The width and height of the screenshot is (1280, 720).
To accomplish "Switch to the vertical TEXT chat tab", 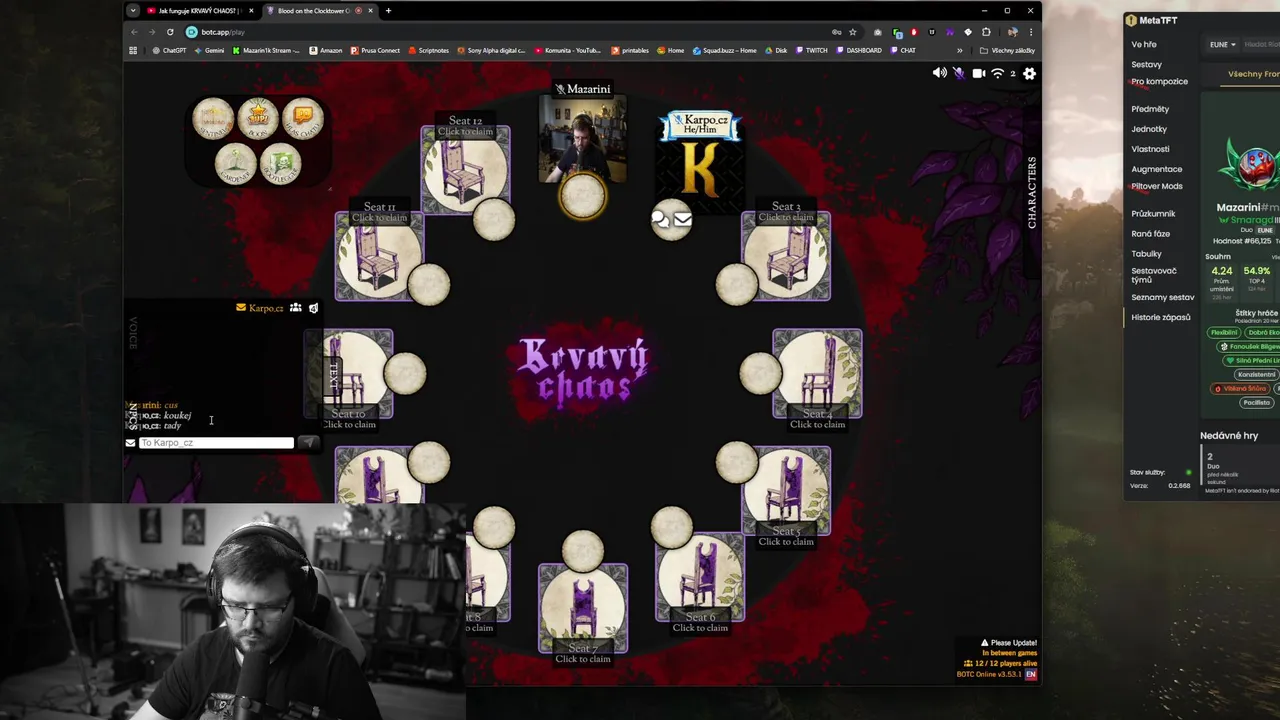I will click(334, 376).
